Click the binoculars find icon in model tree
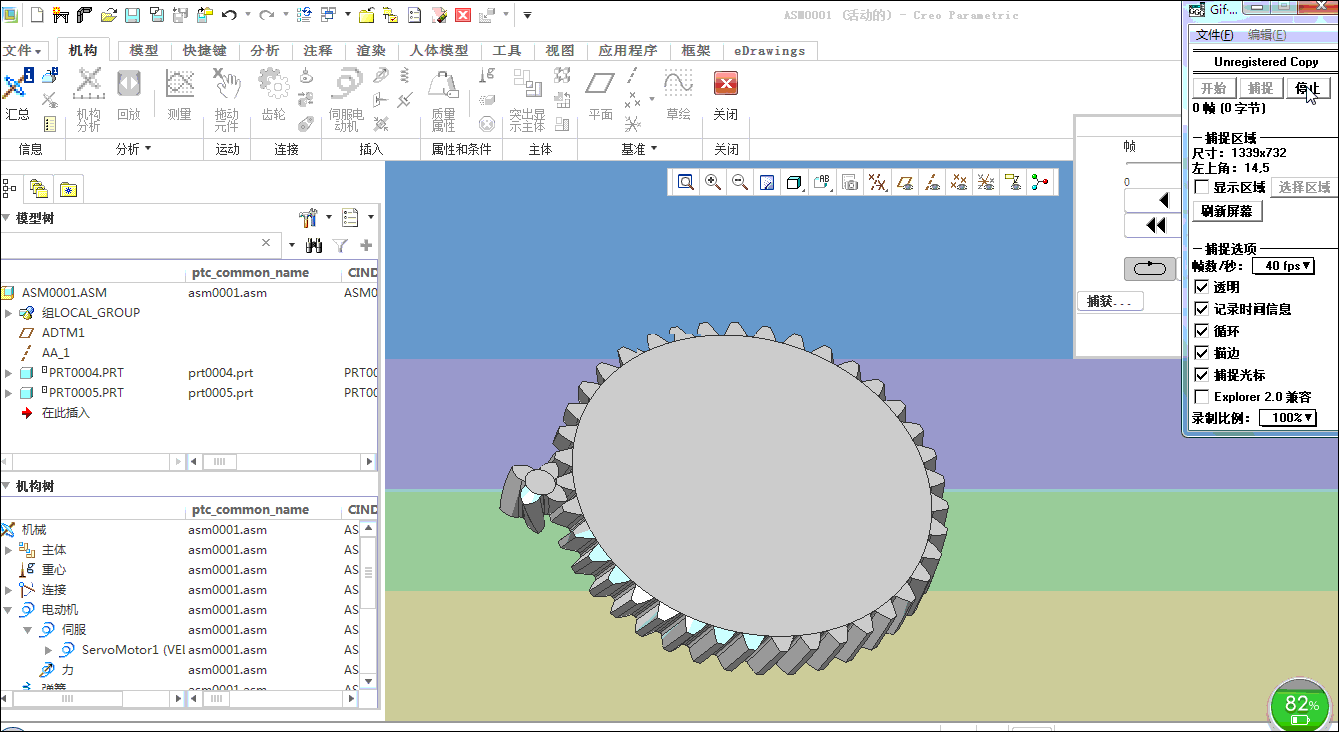The width and height of the screenshot is (1339, 732). click(x=314, y=245)
